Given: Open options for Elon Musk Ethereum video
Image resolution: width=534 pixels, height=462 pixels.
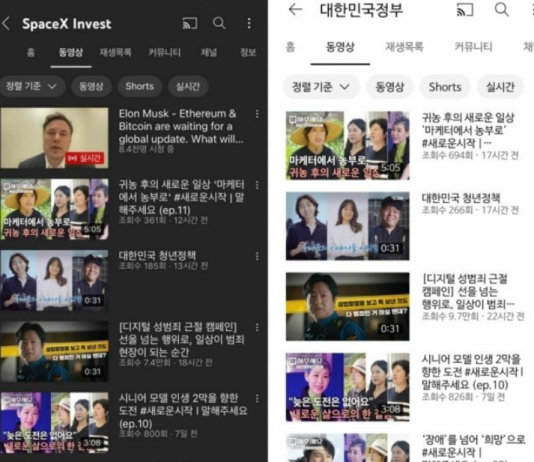Looking at the screenshot, I should 257,114.
